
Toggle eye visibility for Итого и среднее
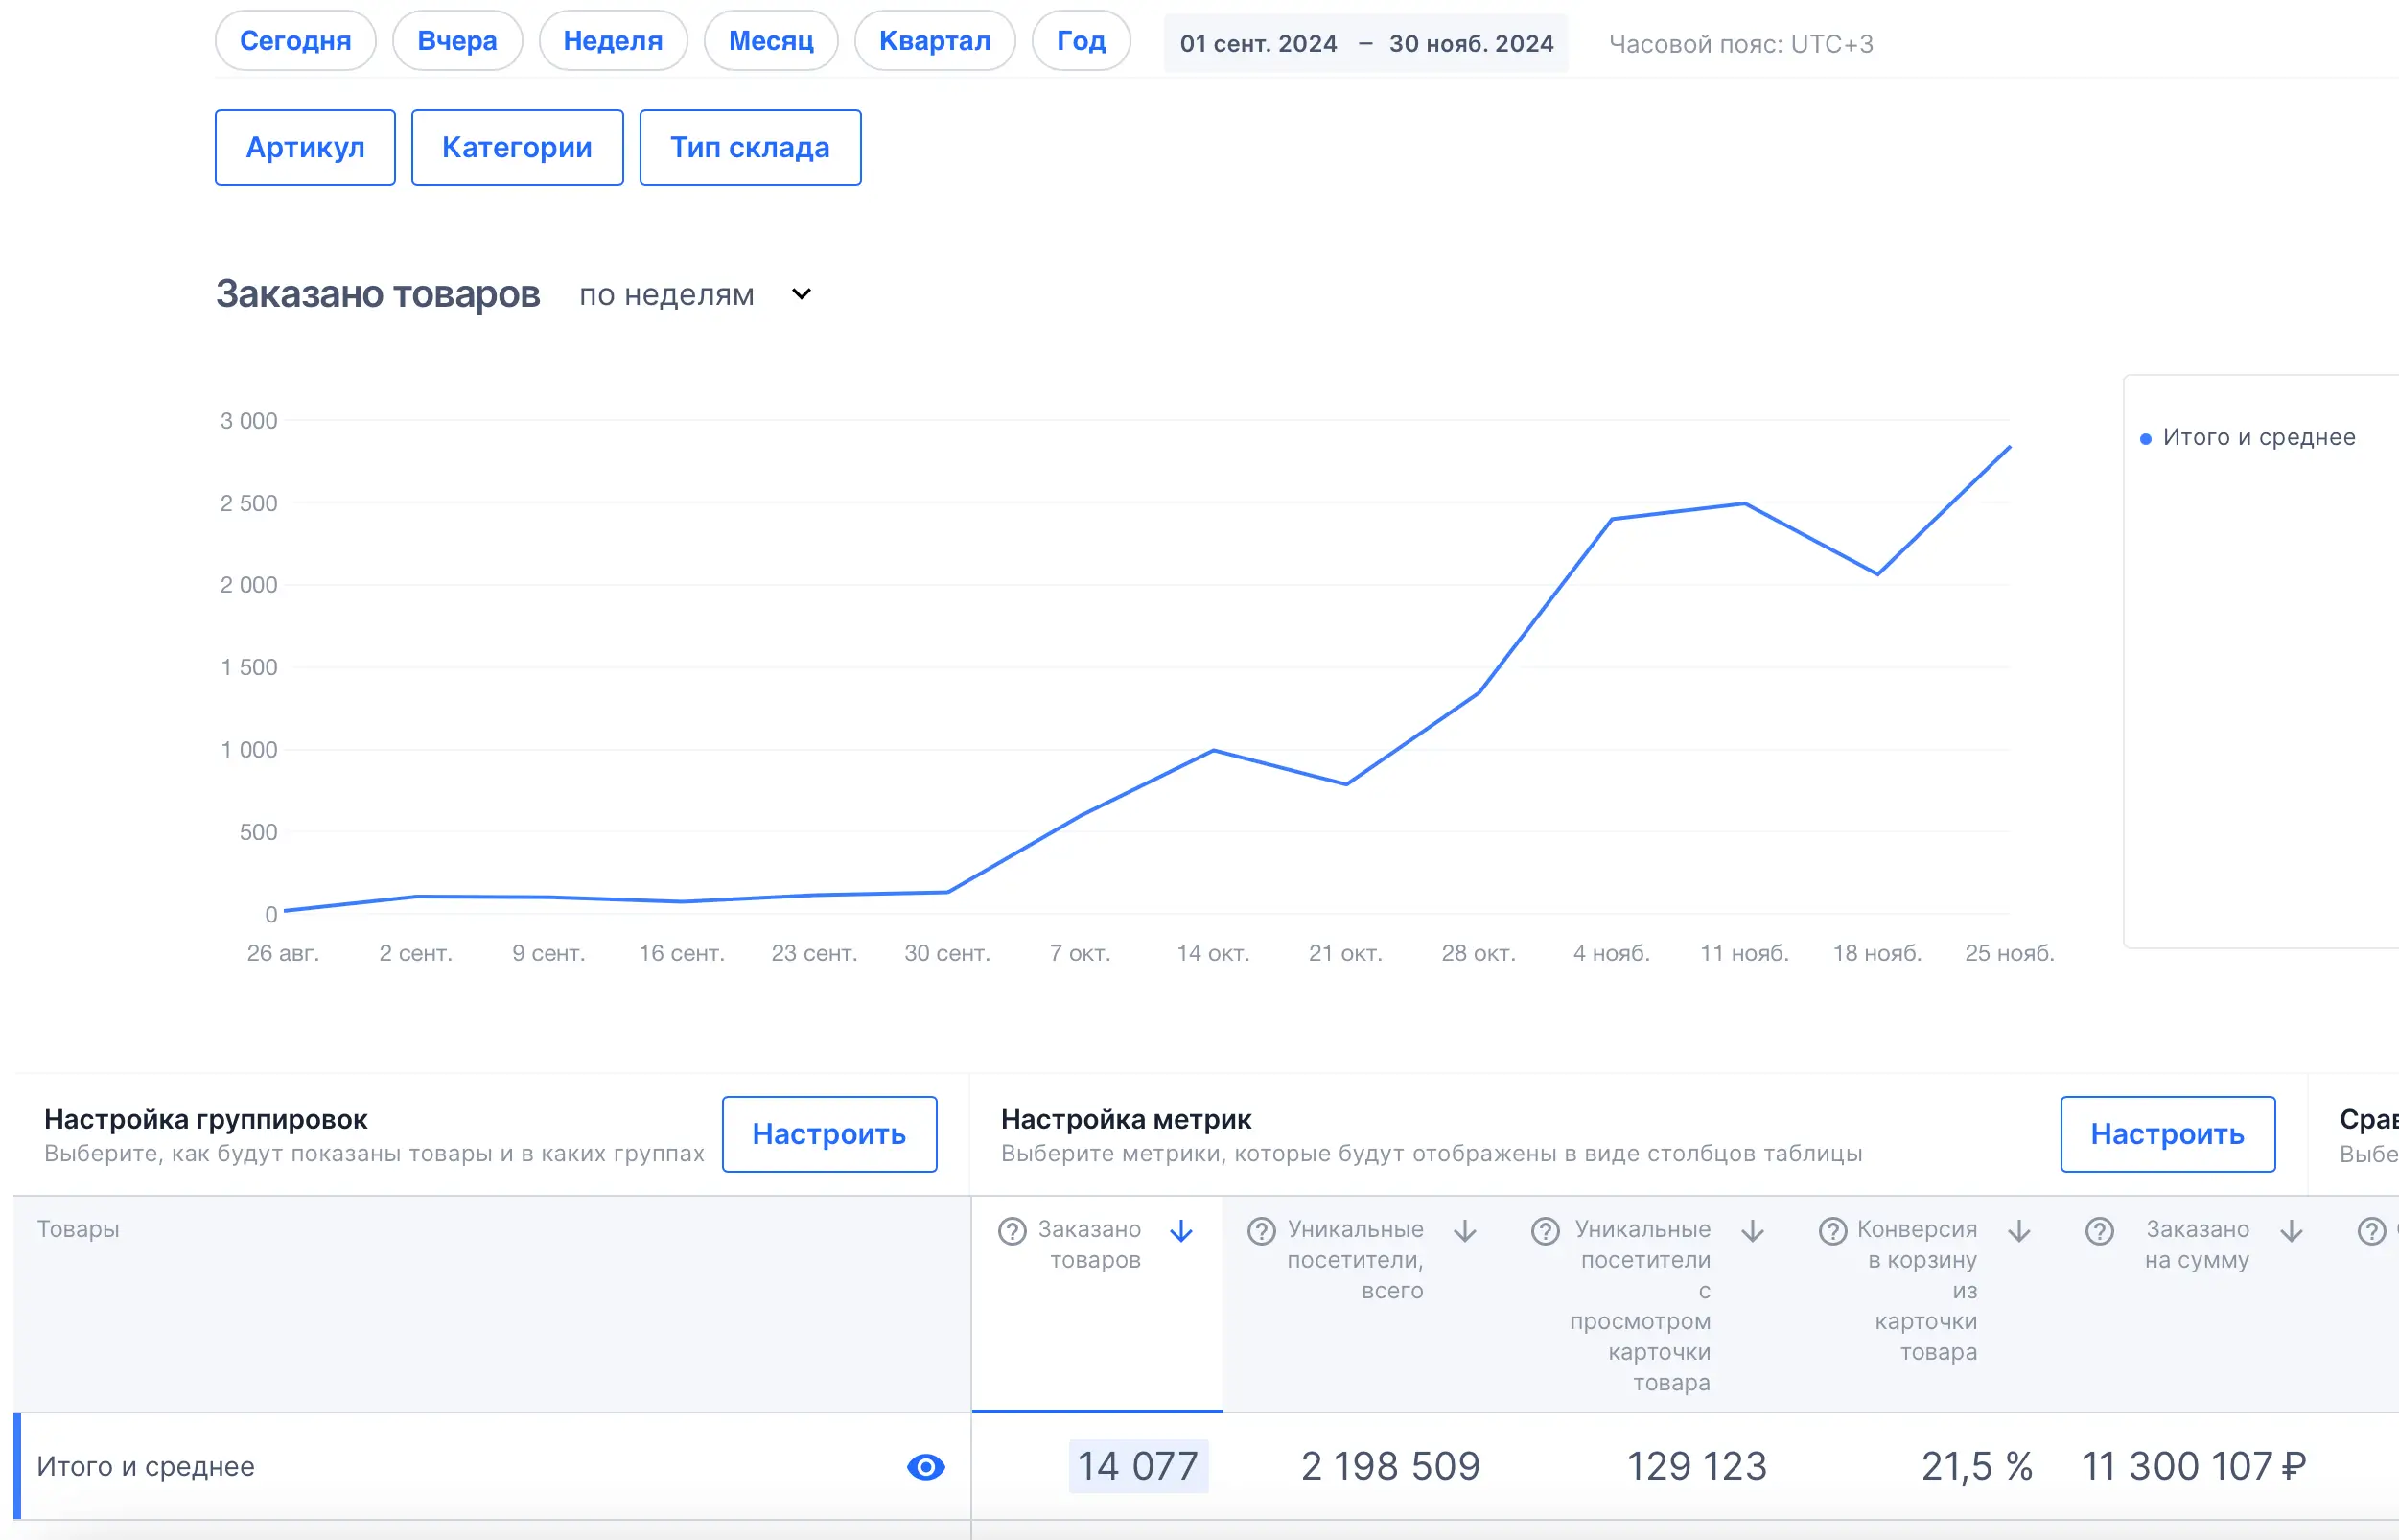tap(925, 1467)
